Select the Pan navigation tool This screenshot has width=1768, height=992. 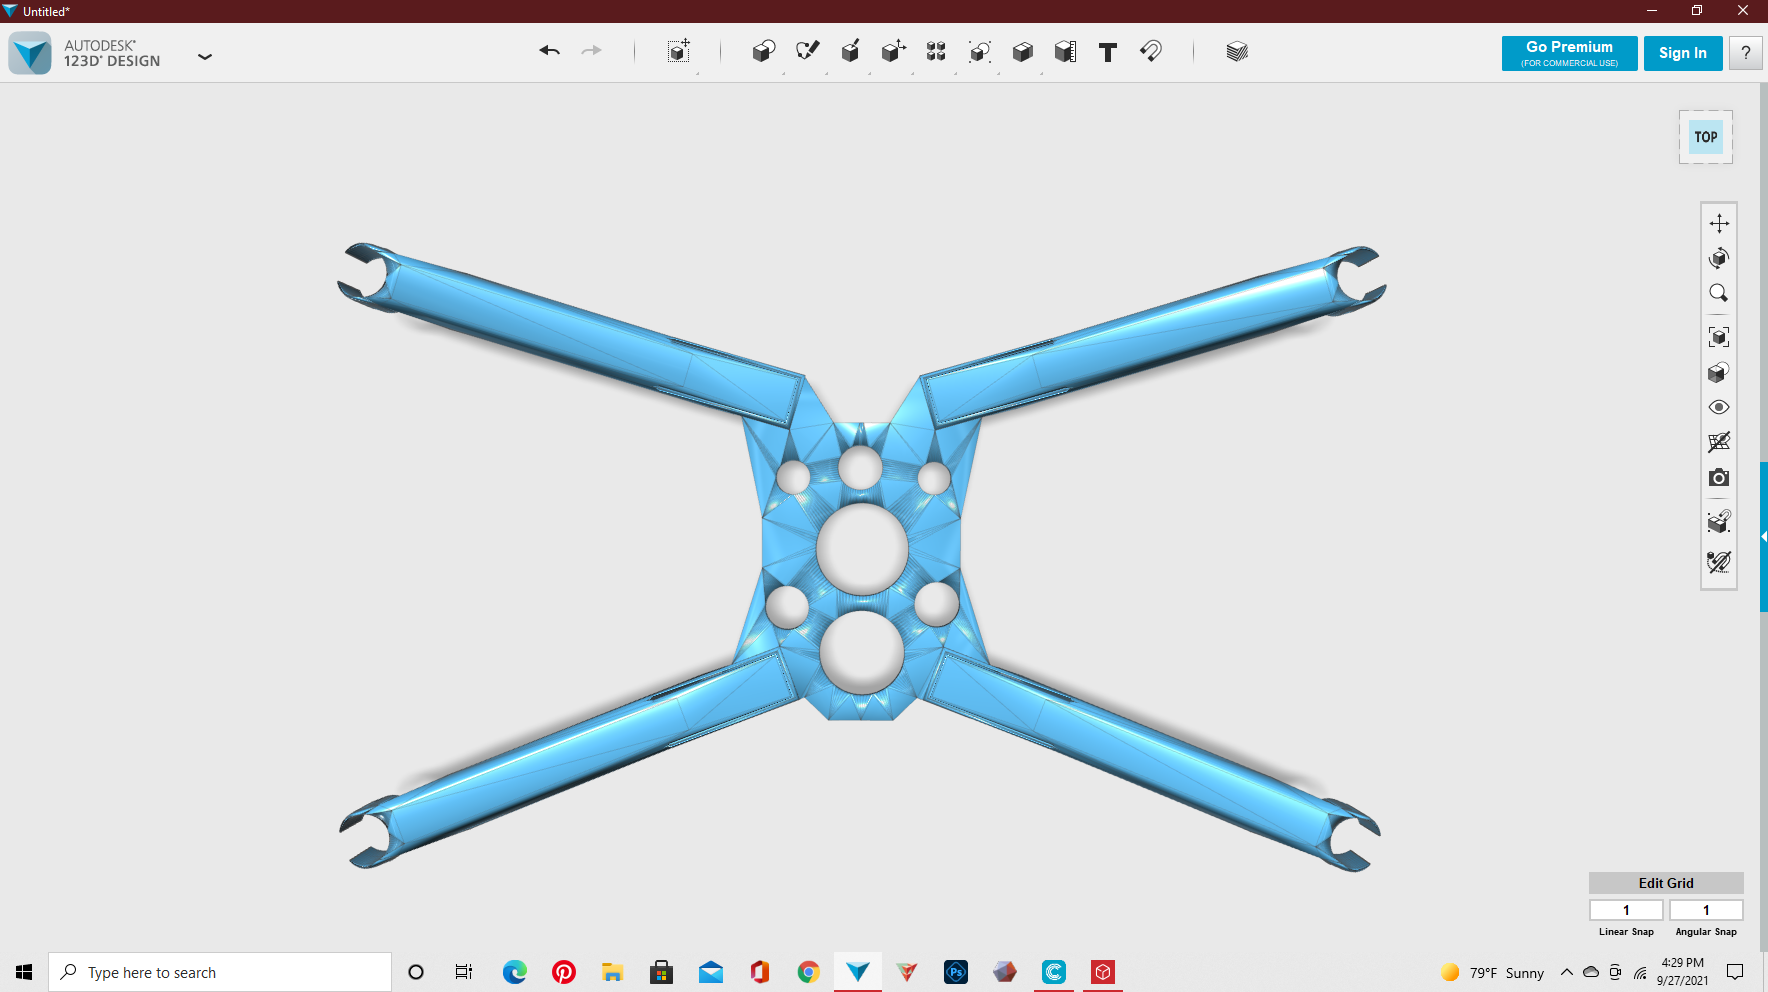[1719, 223]
